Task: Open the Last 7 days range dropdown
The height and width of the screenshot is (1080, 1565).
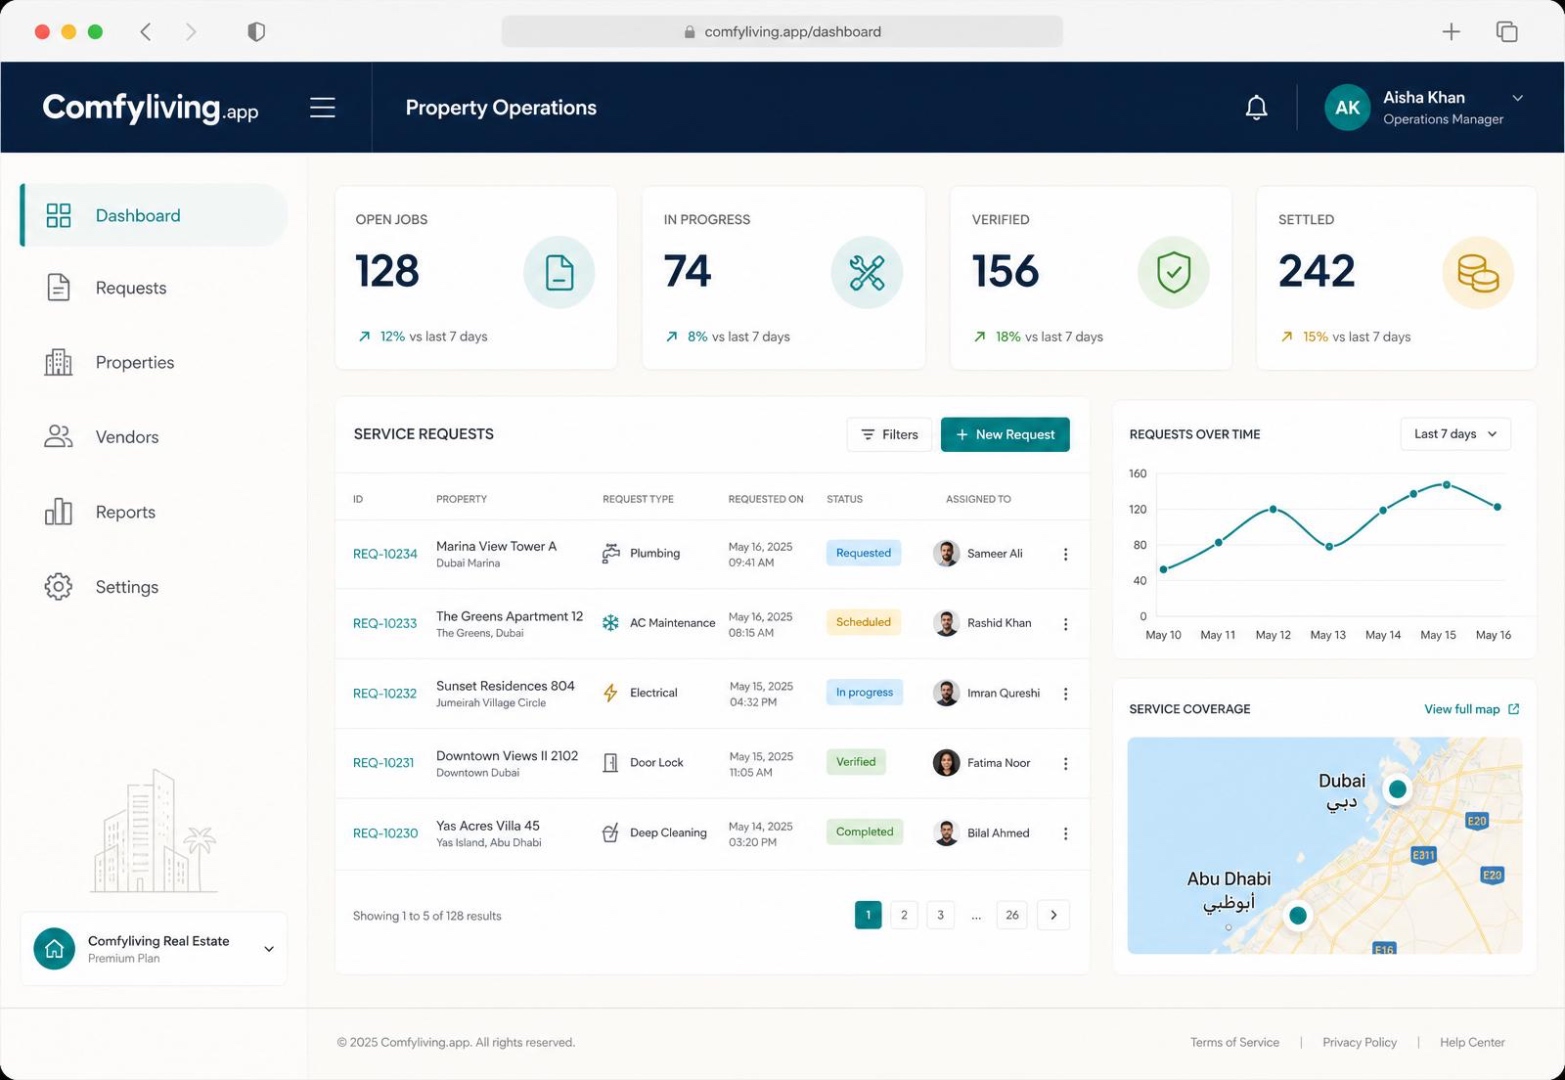Action: tap(1455, 434)
